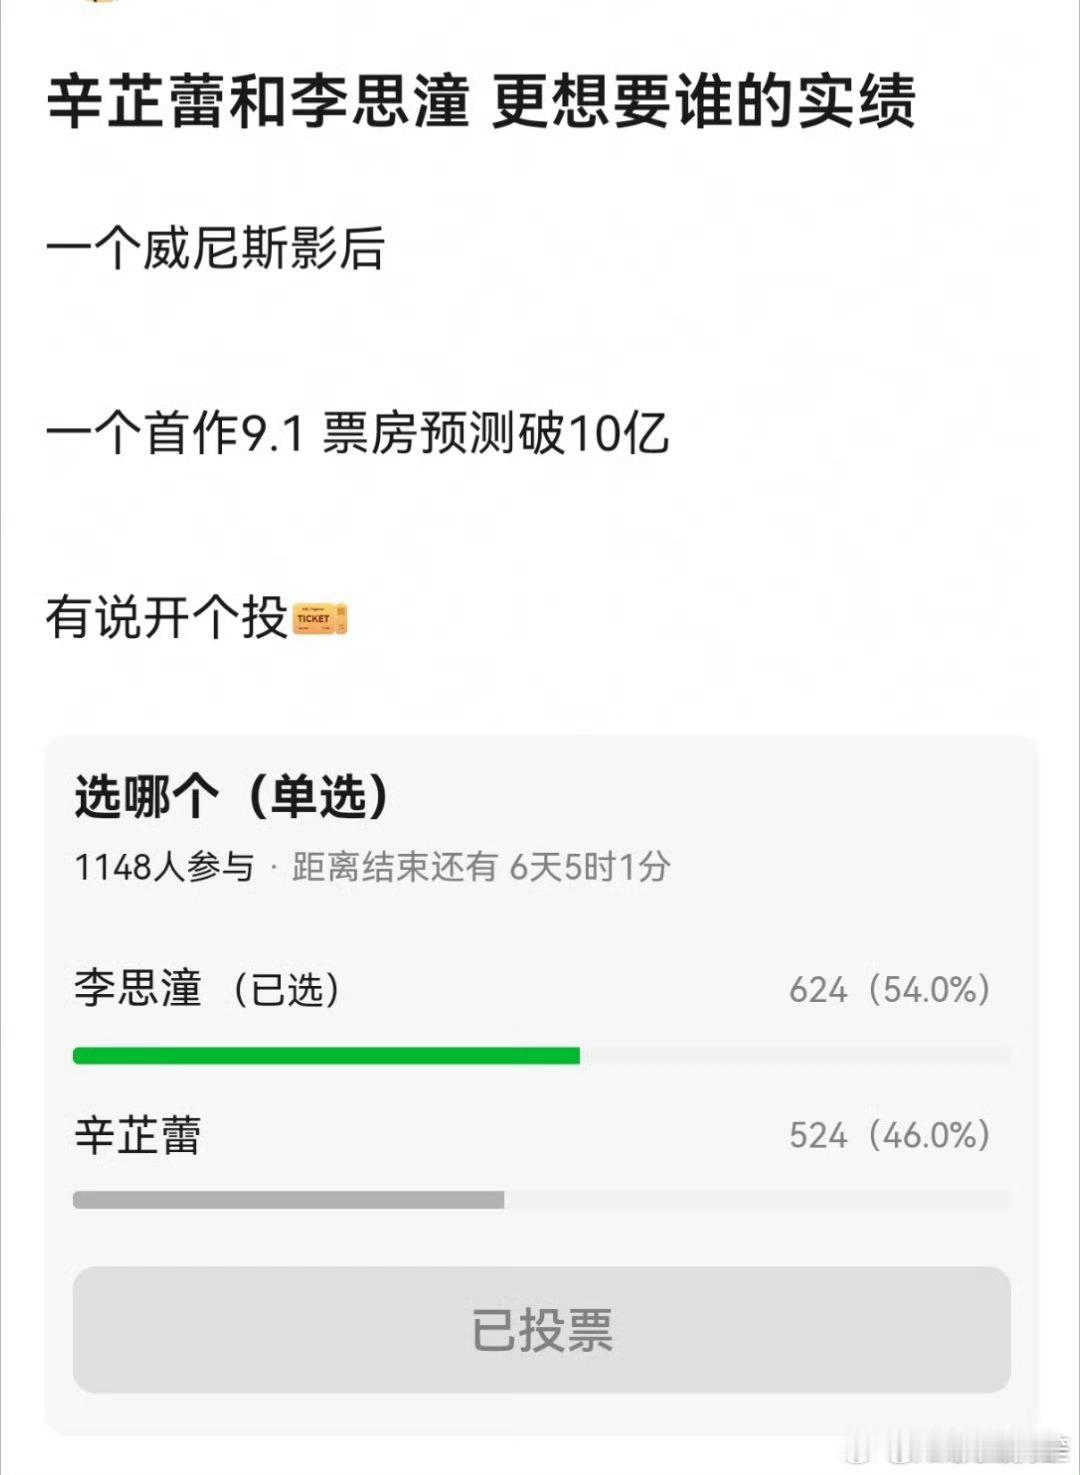Click the poll heading 选哪个（单选）

click(x=231, y=797)
